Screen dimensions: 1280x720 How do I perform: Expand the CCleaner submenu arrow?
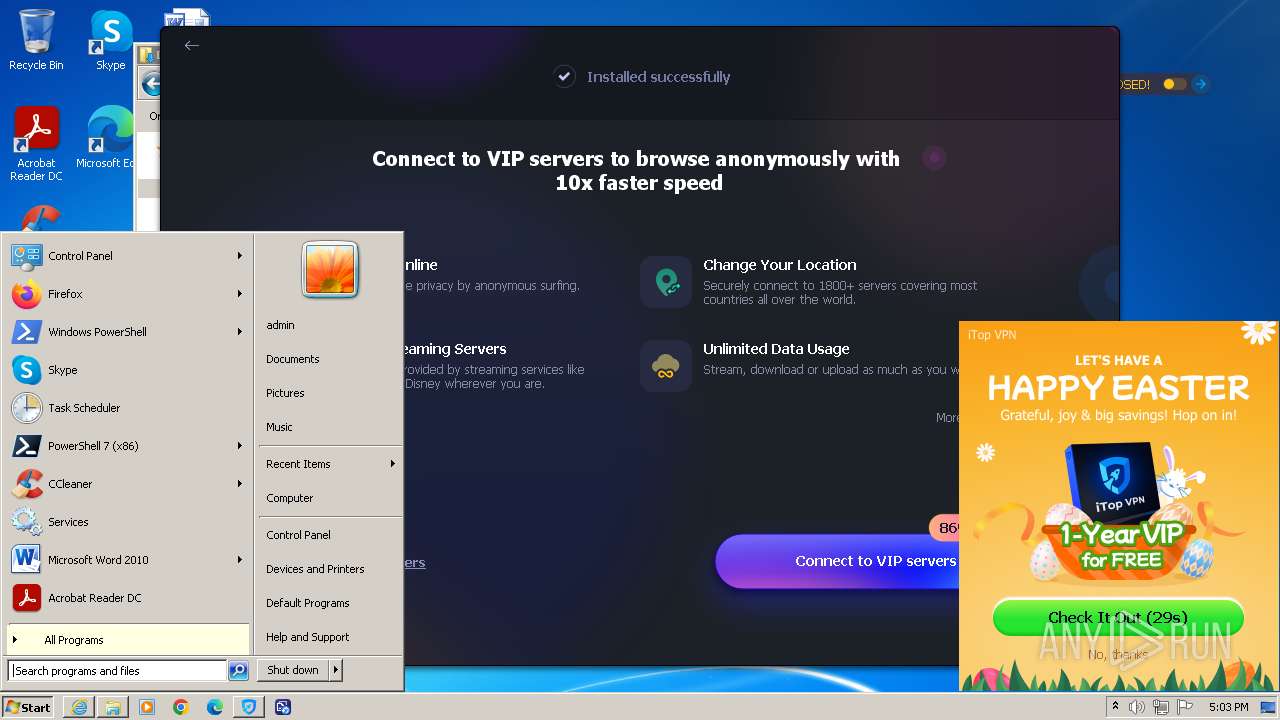click(x=240, y=484)
